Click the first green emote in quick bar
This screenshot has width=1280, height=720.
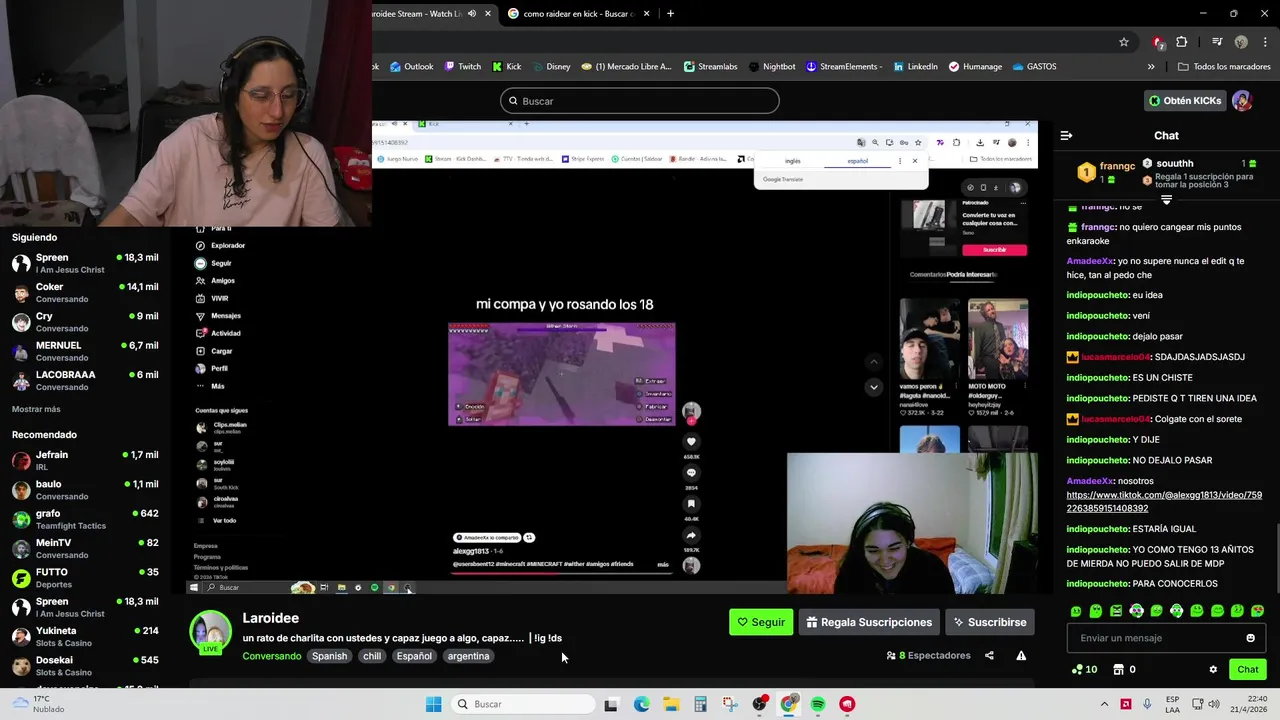coord(1076,611)
